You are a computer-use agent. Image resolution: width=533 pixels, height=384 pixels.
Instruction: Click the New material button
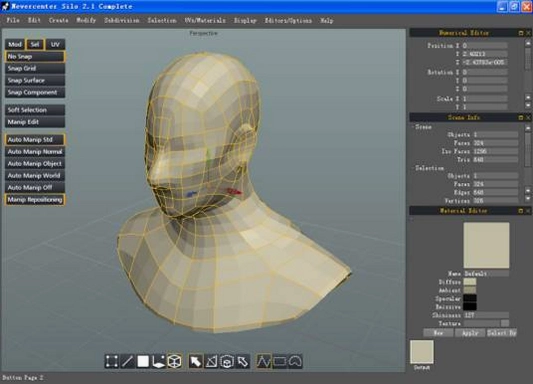point(438,333)
